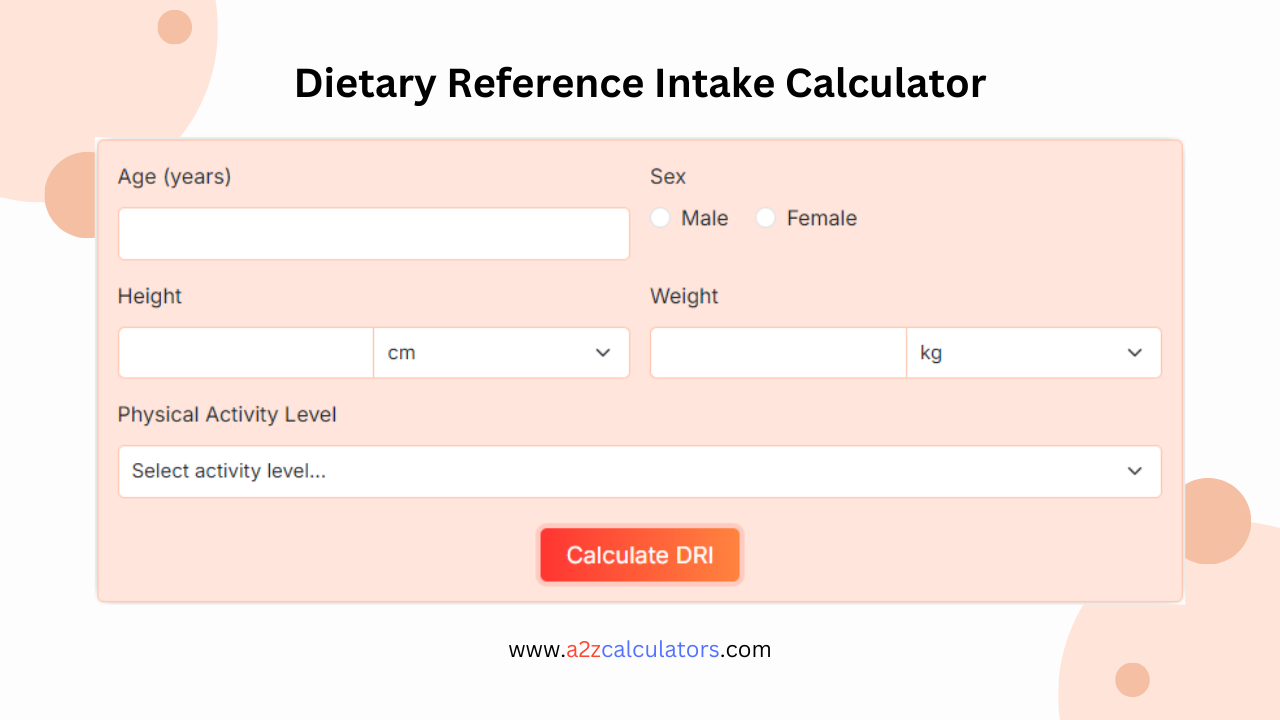Click the Height value input box
This screenshot has width=1280, height=720.
click(245, 353)
